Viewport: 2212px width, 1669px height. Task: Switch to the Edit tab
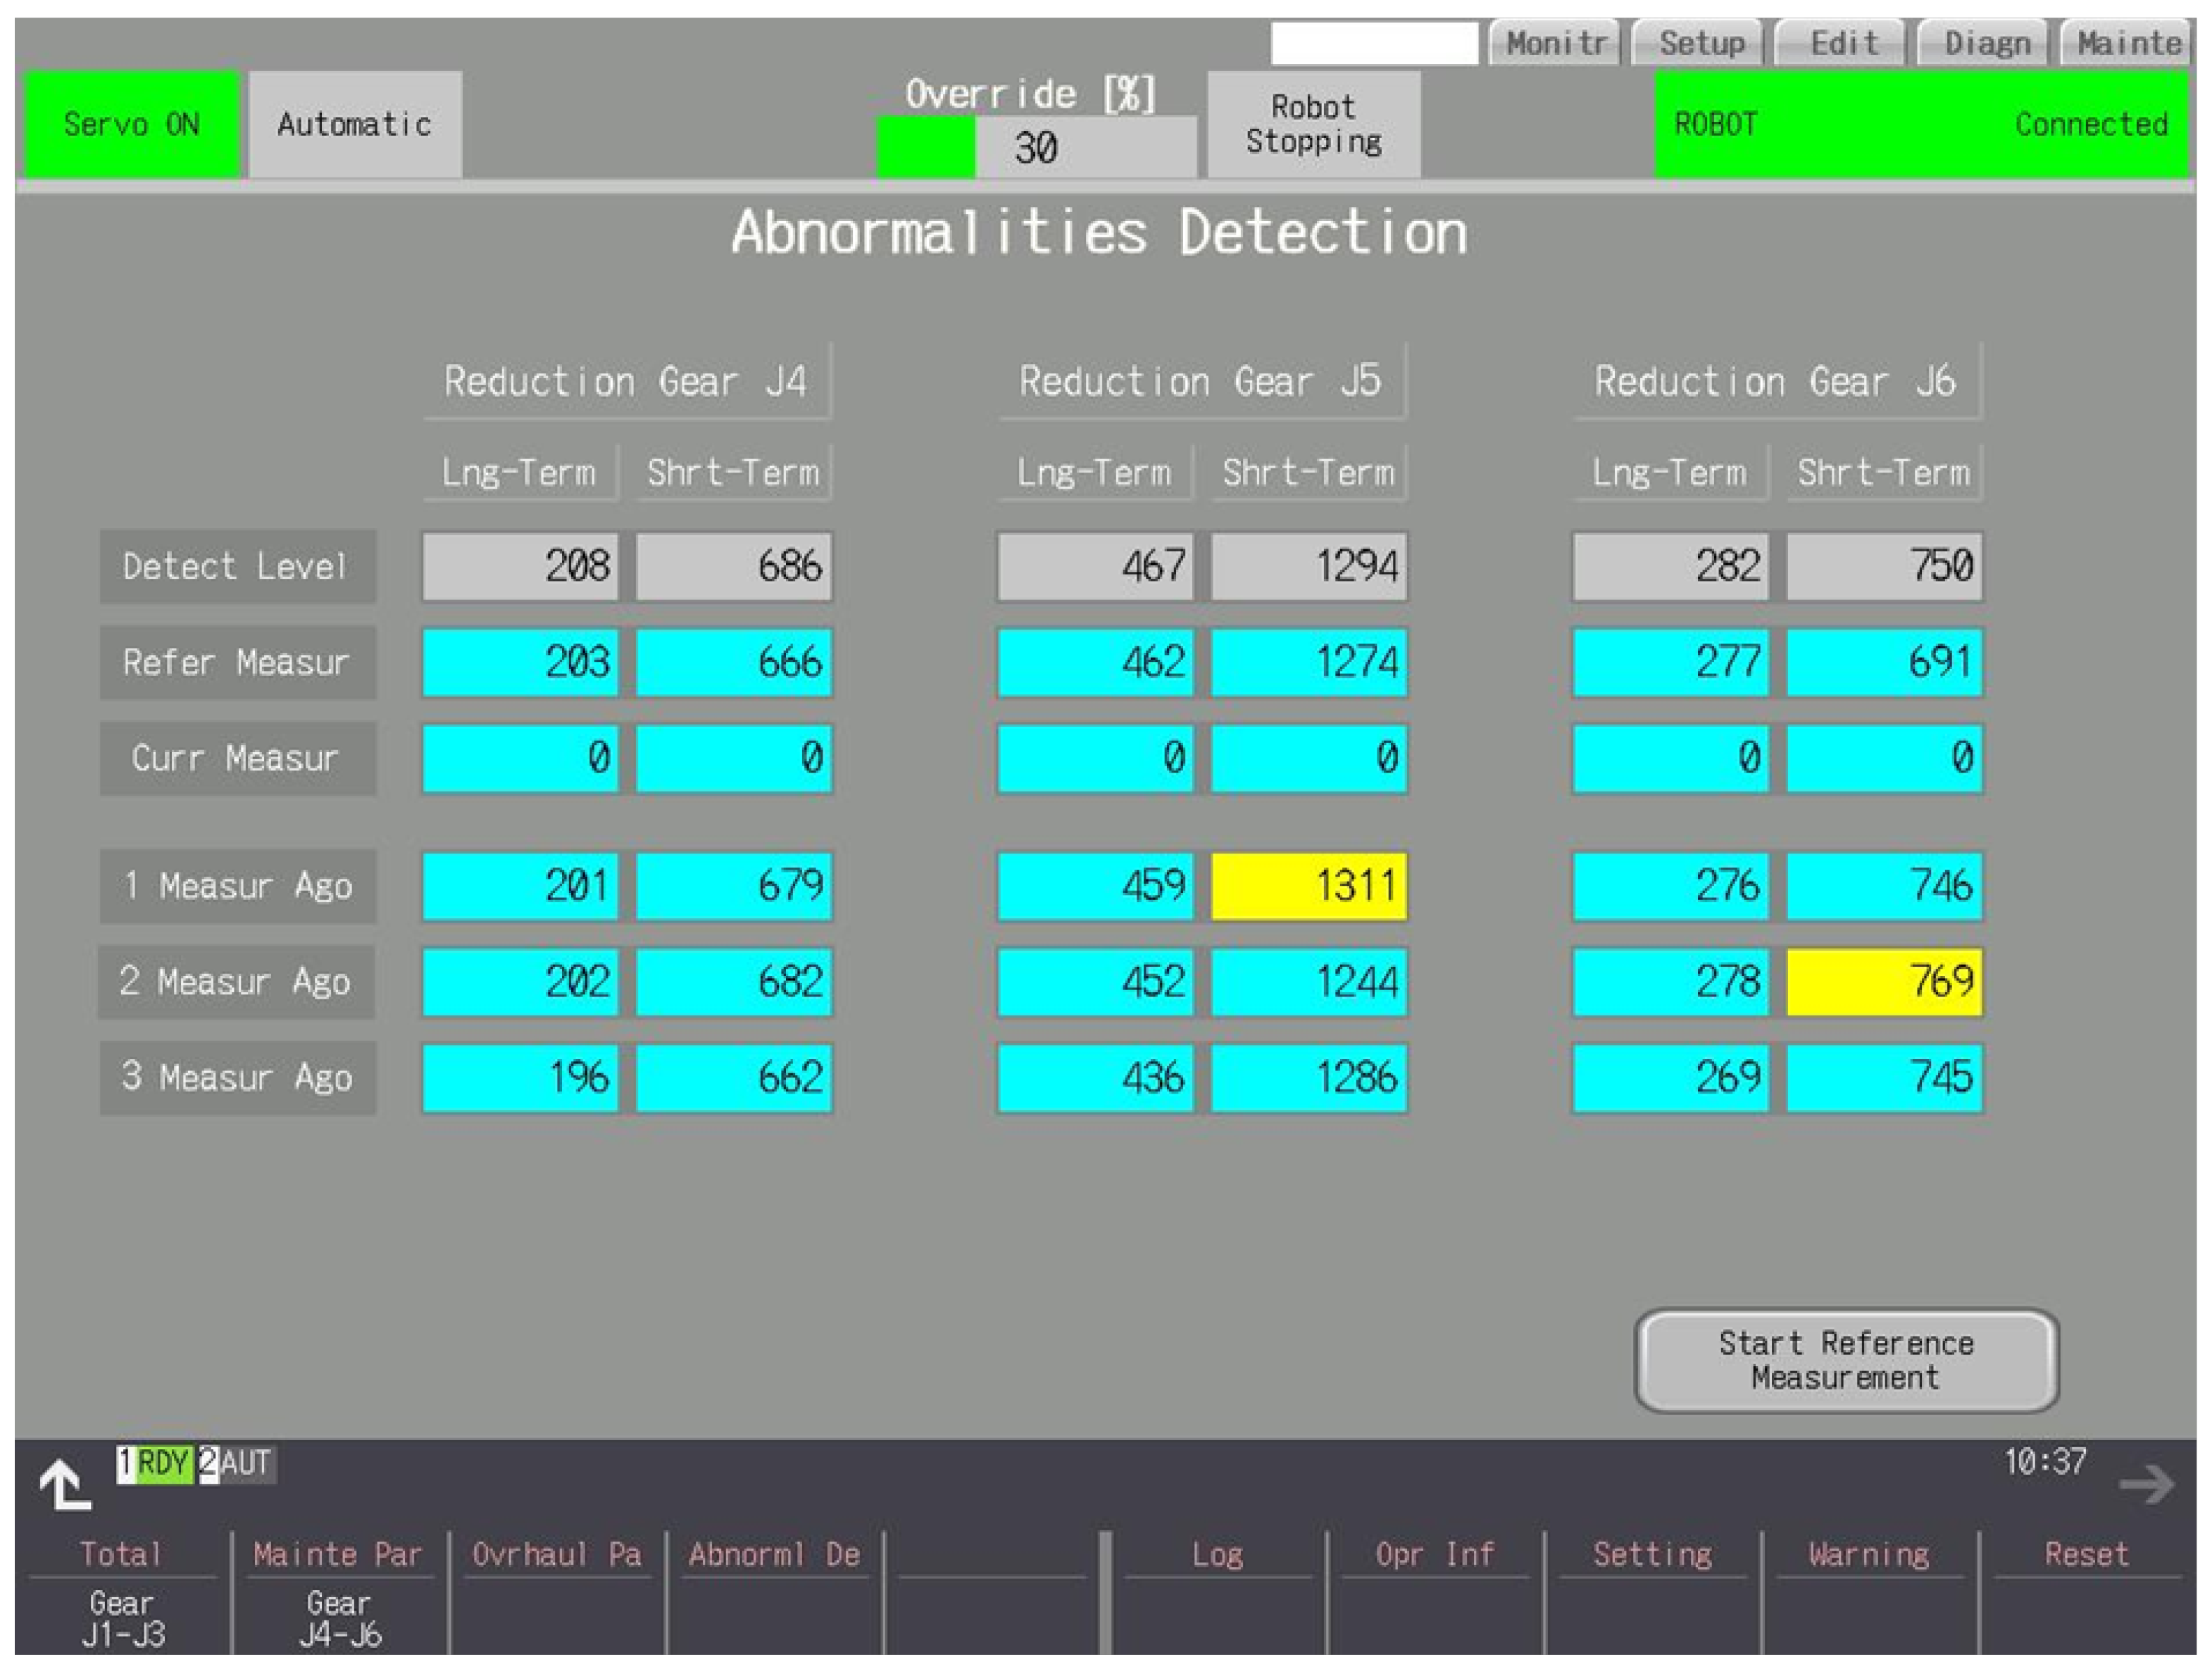click(x=1841, y=44)
